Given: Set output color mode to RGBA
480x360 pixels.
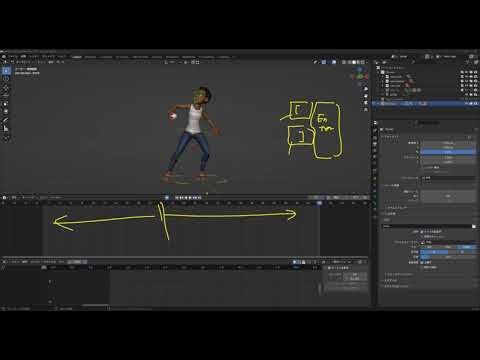Looking at the screenshot, I should [467, 247].
